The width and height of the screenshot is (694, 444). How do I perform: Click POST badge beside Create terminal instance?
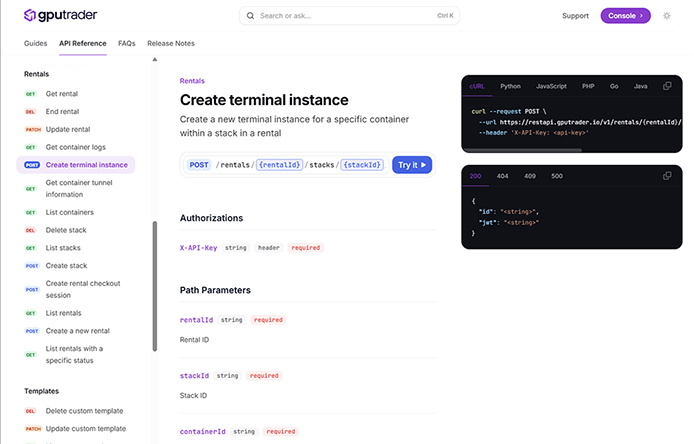32,165
